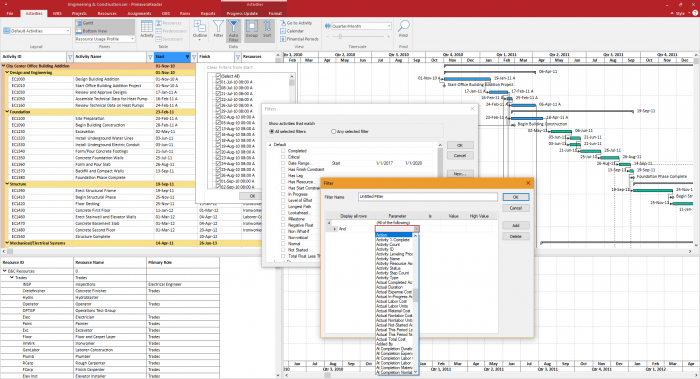Click the Filter Name input field
700x379 pixels.
[x=428, y=197]
